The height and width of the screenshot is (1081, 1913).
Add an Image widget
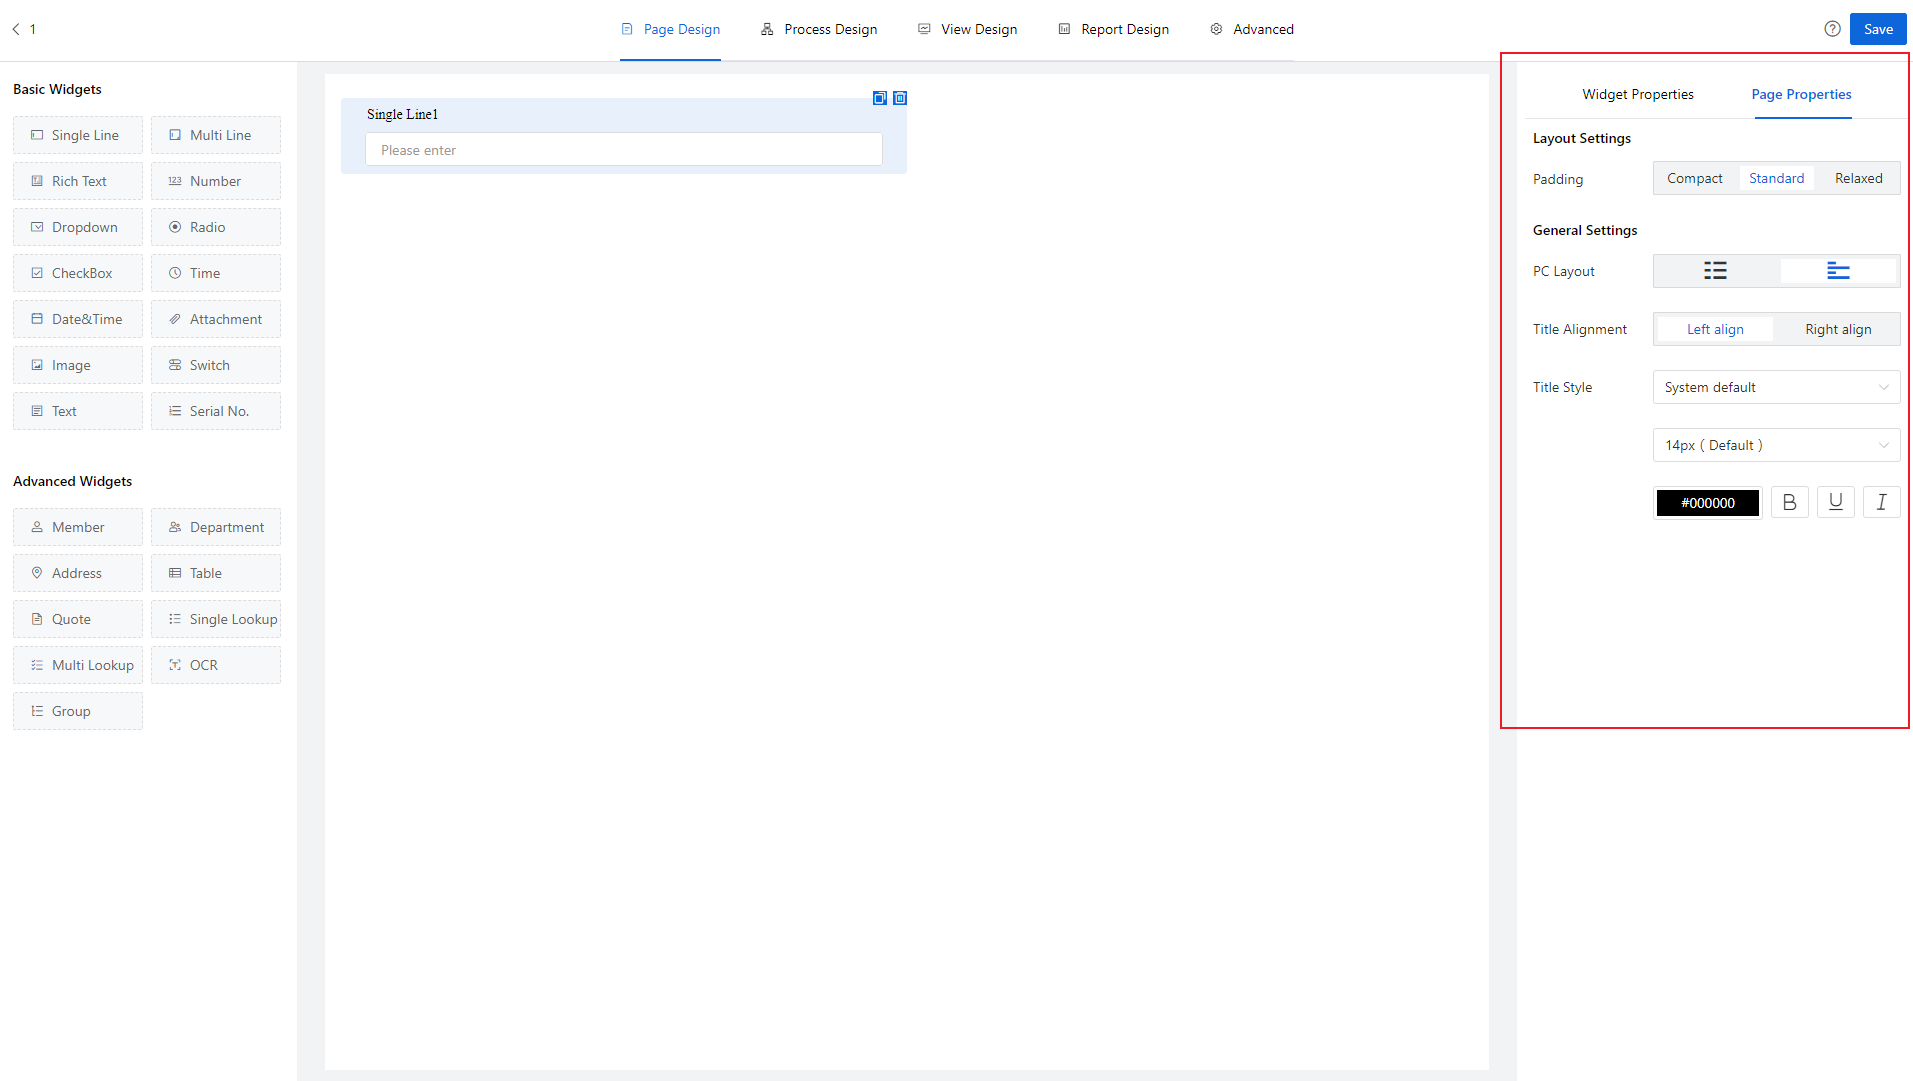pyautogui.click(x=78, y=365)
